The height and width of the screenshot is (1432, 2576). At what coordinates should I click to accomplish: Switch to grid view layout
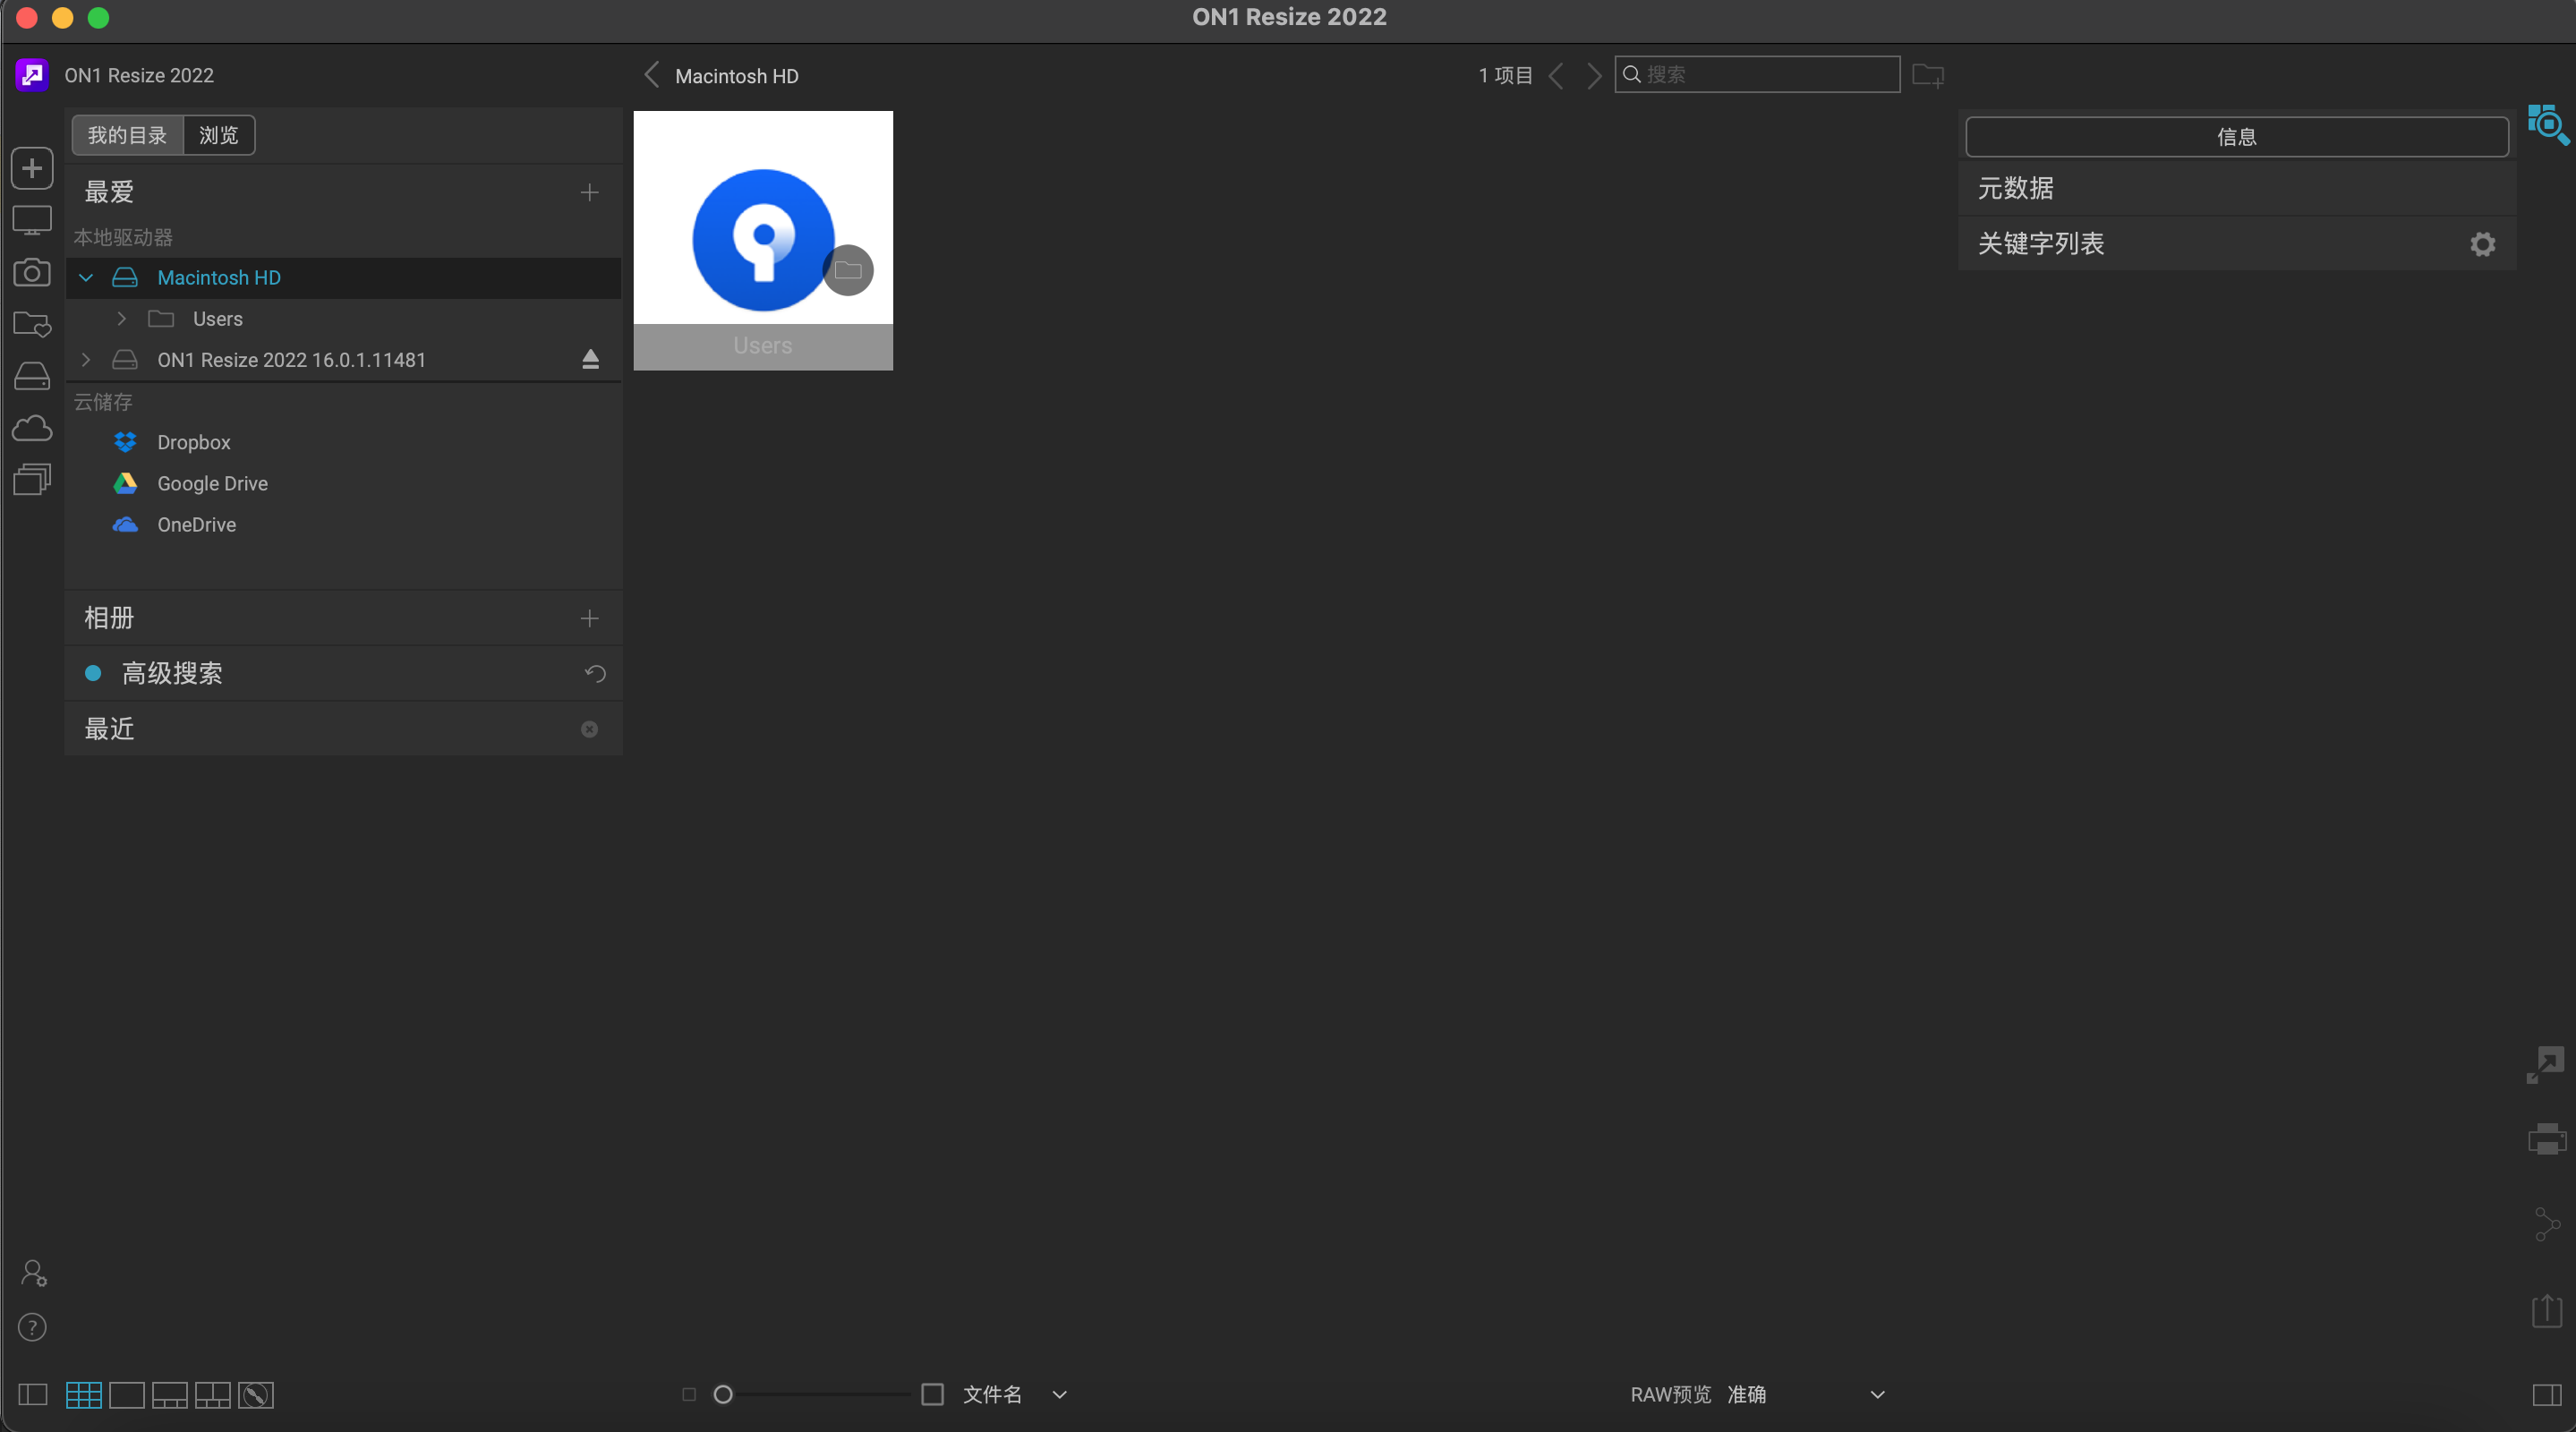pos(83,1394)
